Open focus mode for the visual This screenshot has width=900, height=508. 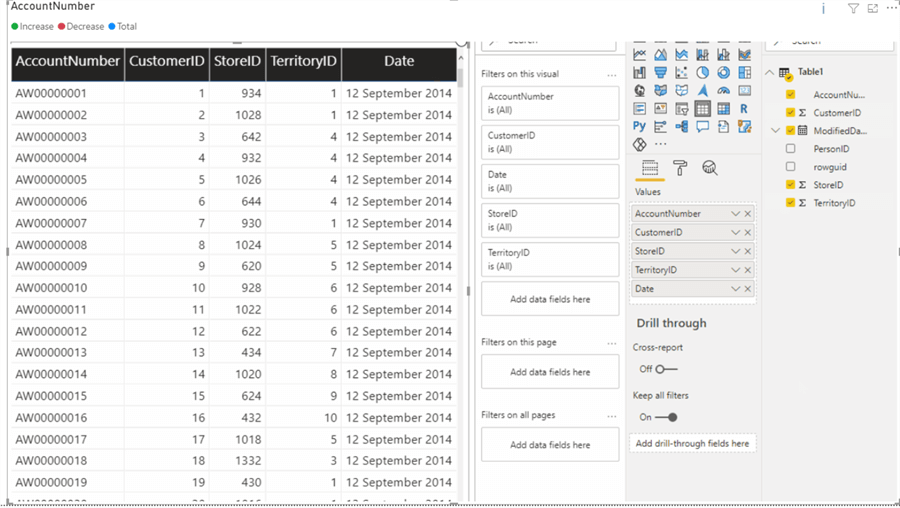pos(872,8)
